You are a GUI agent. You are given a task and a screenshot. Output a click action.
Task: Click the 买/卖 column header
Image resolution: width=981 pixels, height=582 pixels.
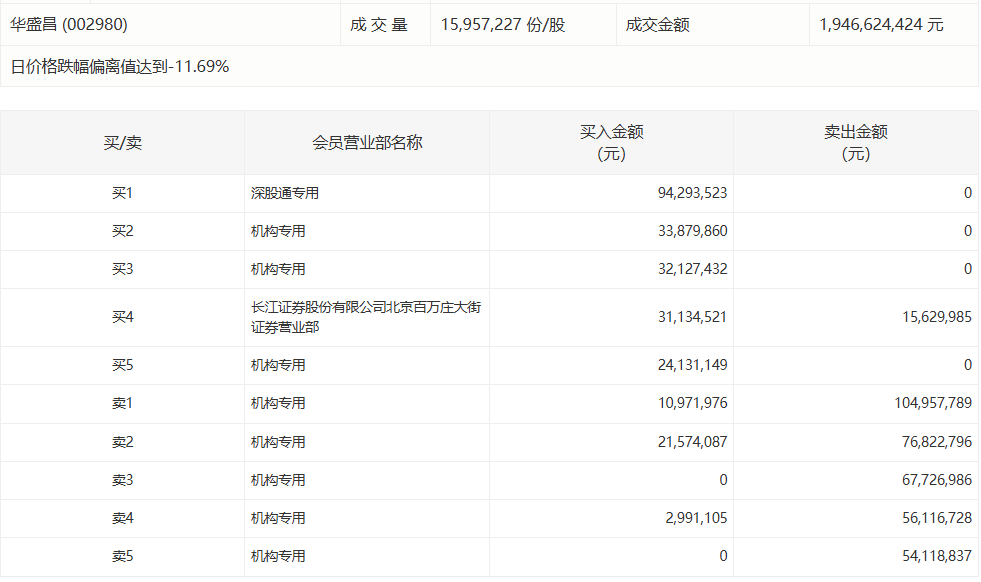pyautogui.click(x=123, y=143)
